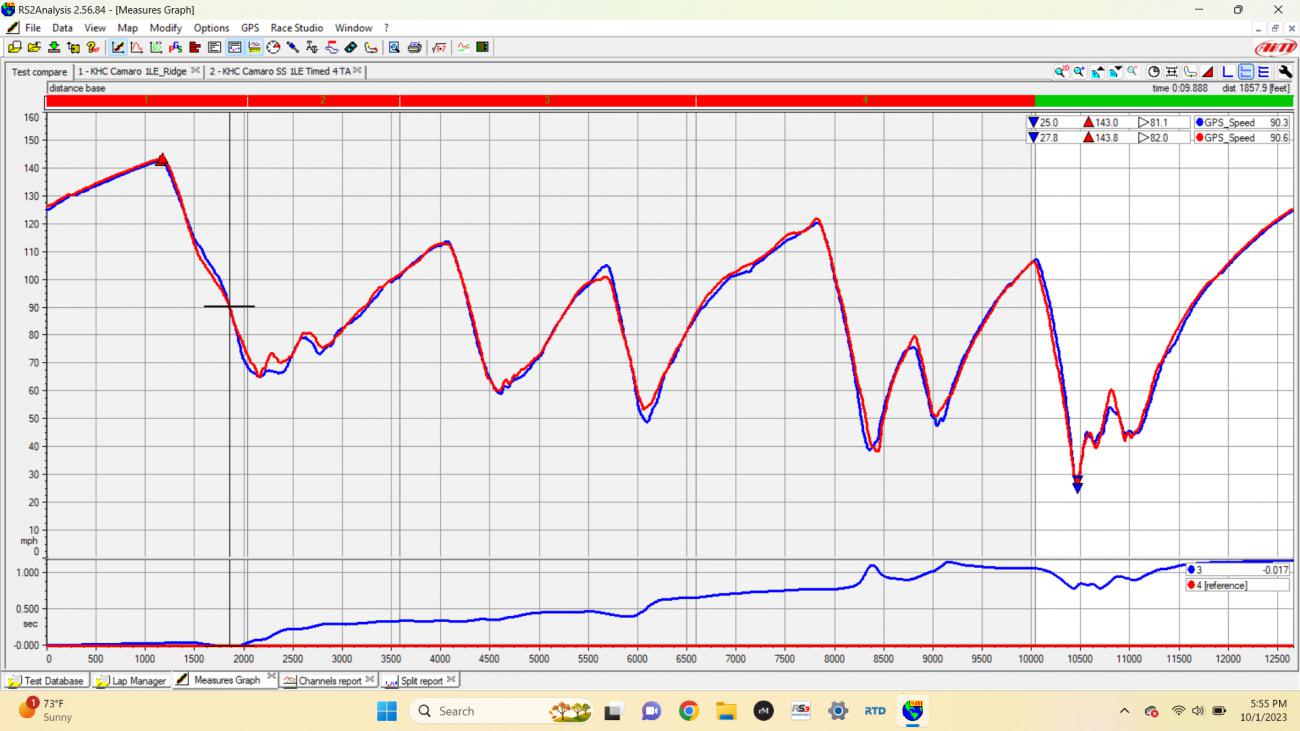Open print preview magnifier icon

(394, 47)
